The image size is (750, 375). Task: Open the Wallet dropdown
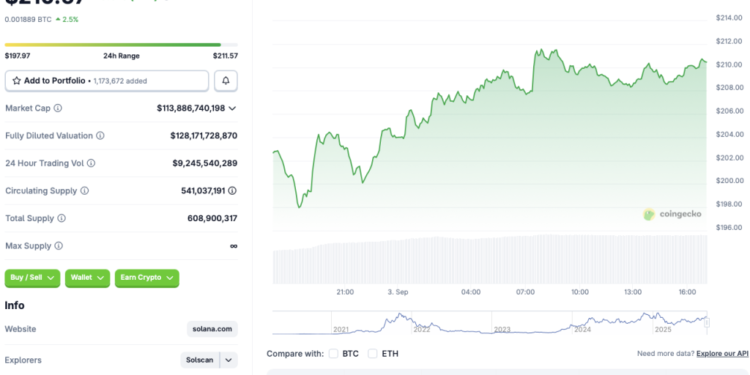(x=88, y=278)
